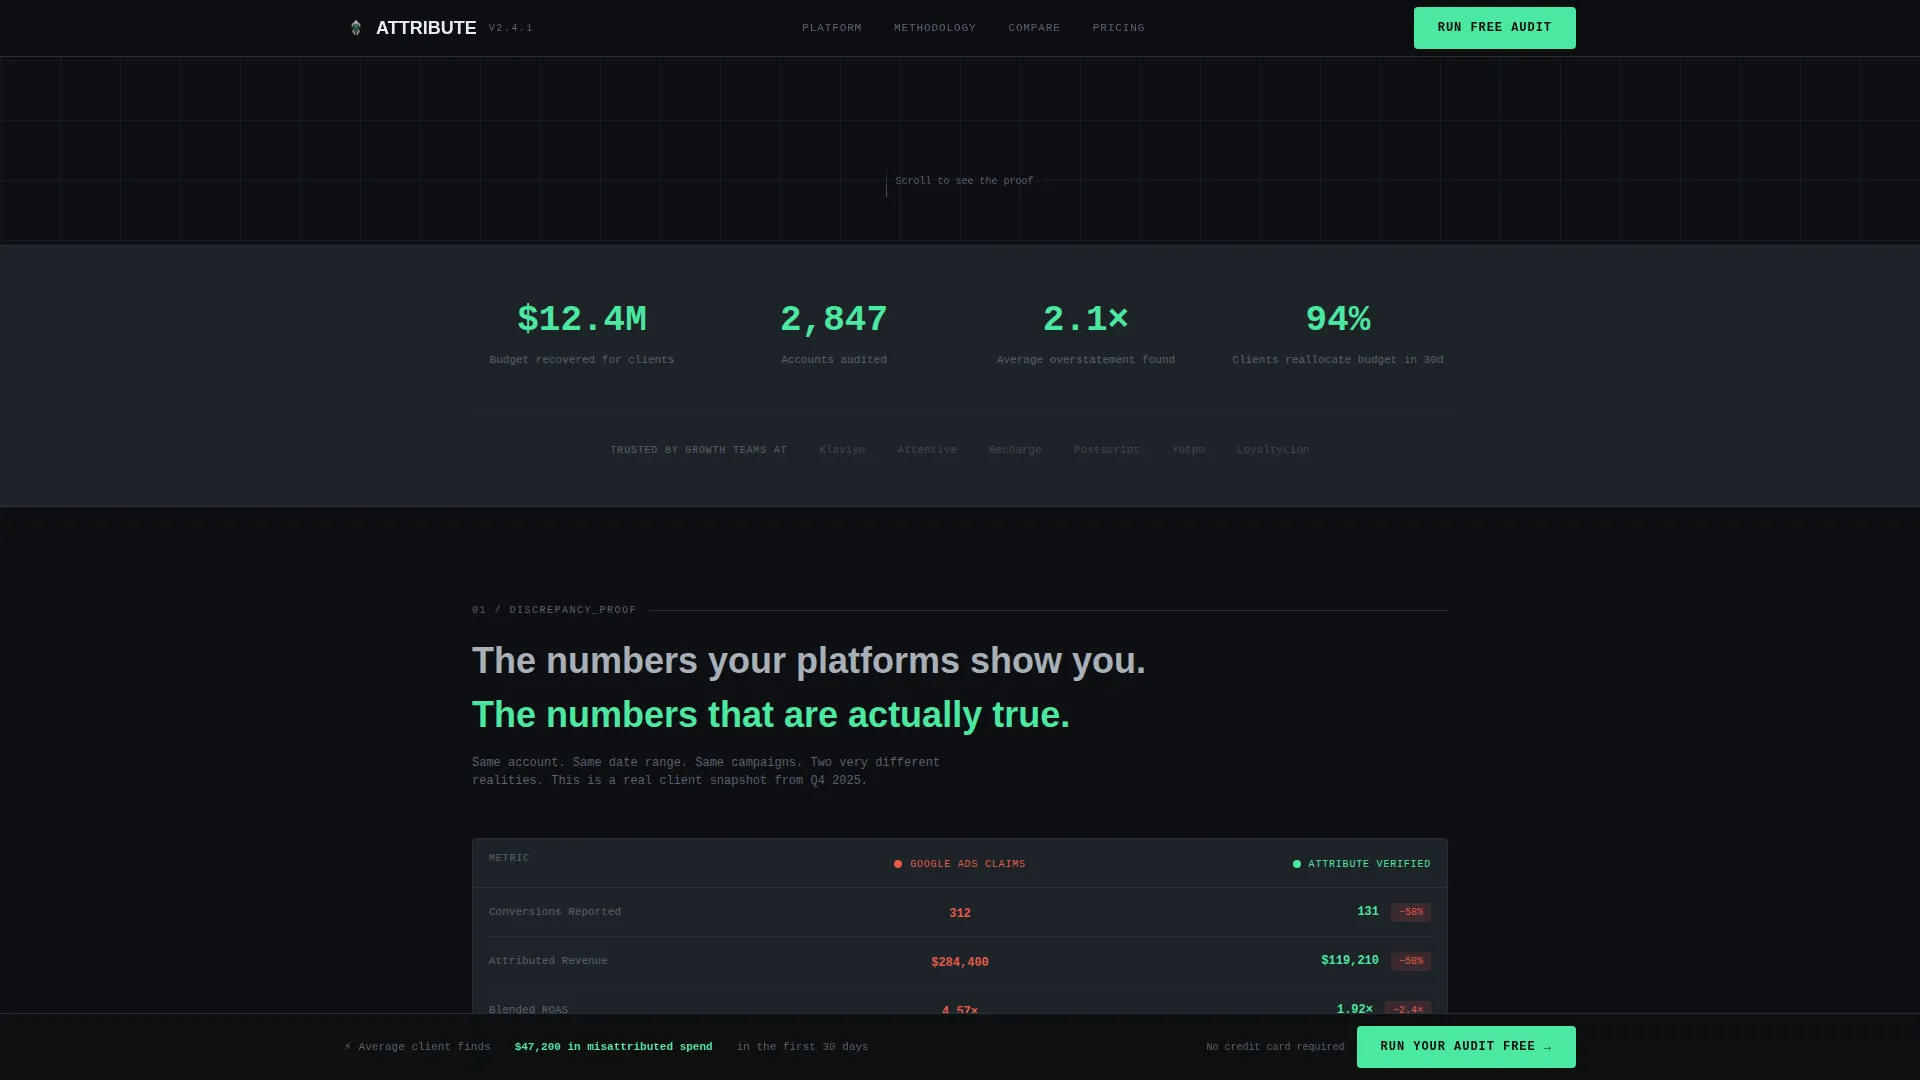Image resolution: width=1920 pixels, height=1080 pixels.
Task: Open the Methodology menu item
Action: tap(935, 28)
